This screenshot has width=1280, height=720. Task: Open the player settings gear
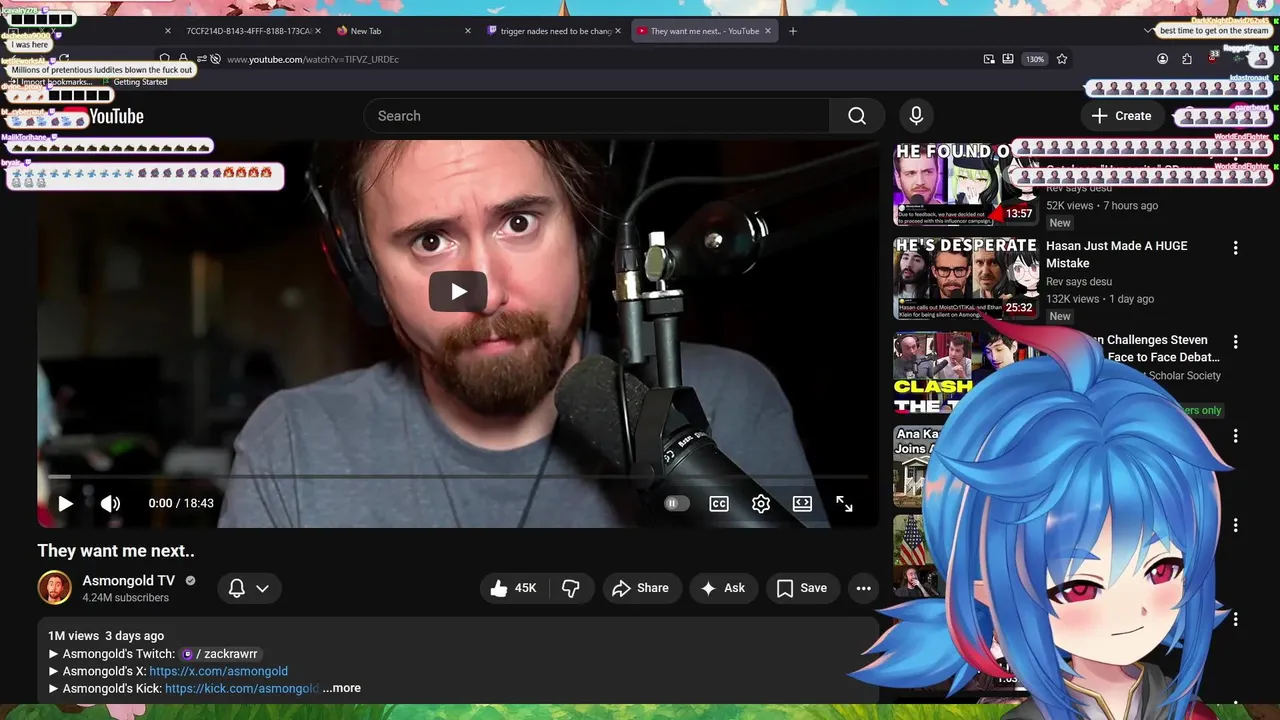pos(761,504)
